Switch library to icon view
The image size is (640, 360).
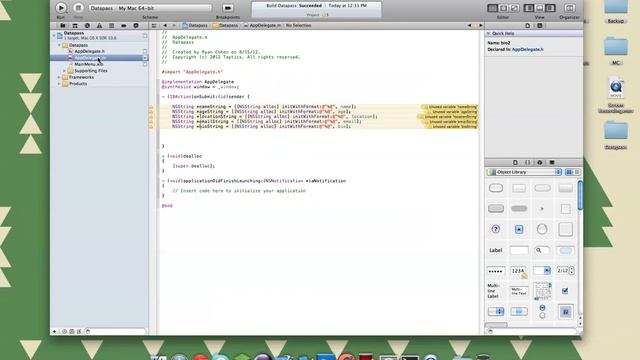569,172
